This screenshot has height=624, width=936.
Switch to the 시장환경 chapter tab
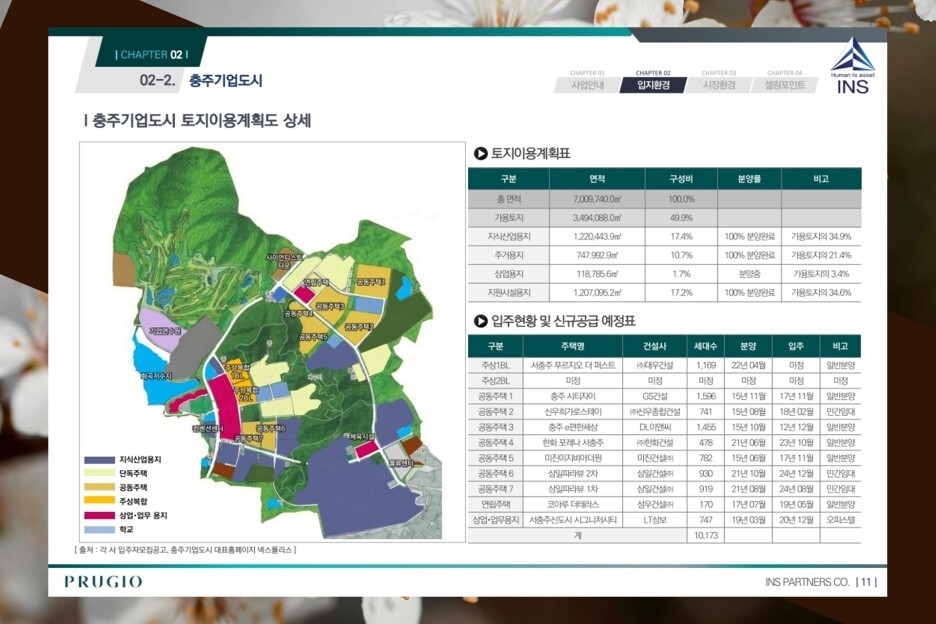[x=719, y=85]
